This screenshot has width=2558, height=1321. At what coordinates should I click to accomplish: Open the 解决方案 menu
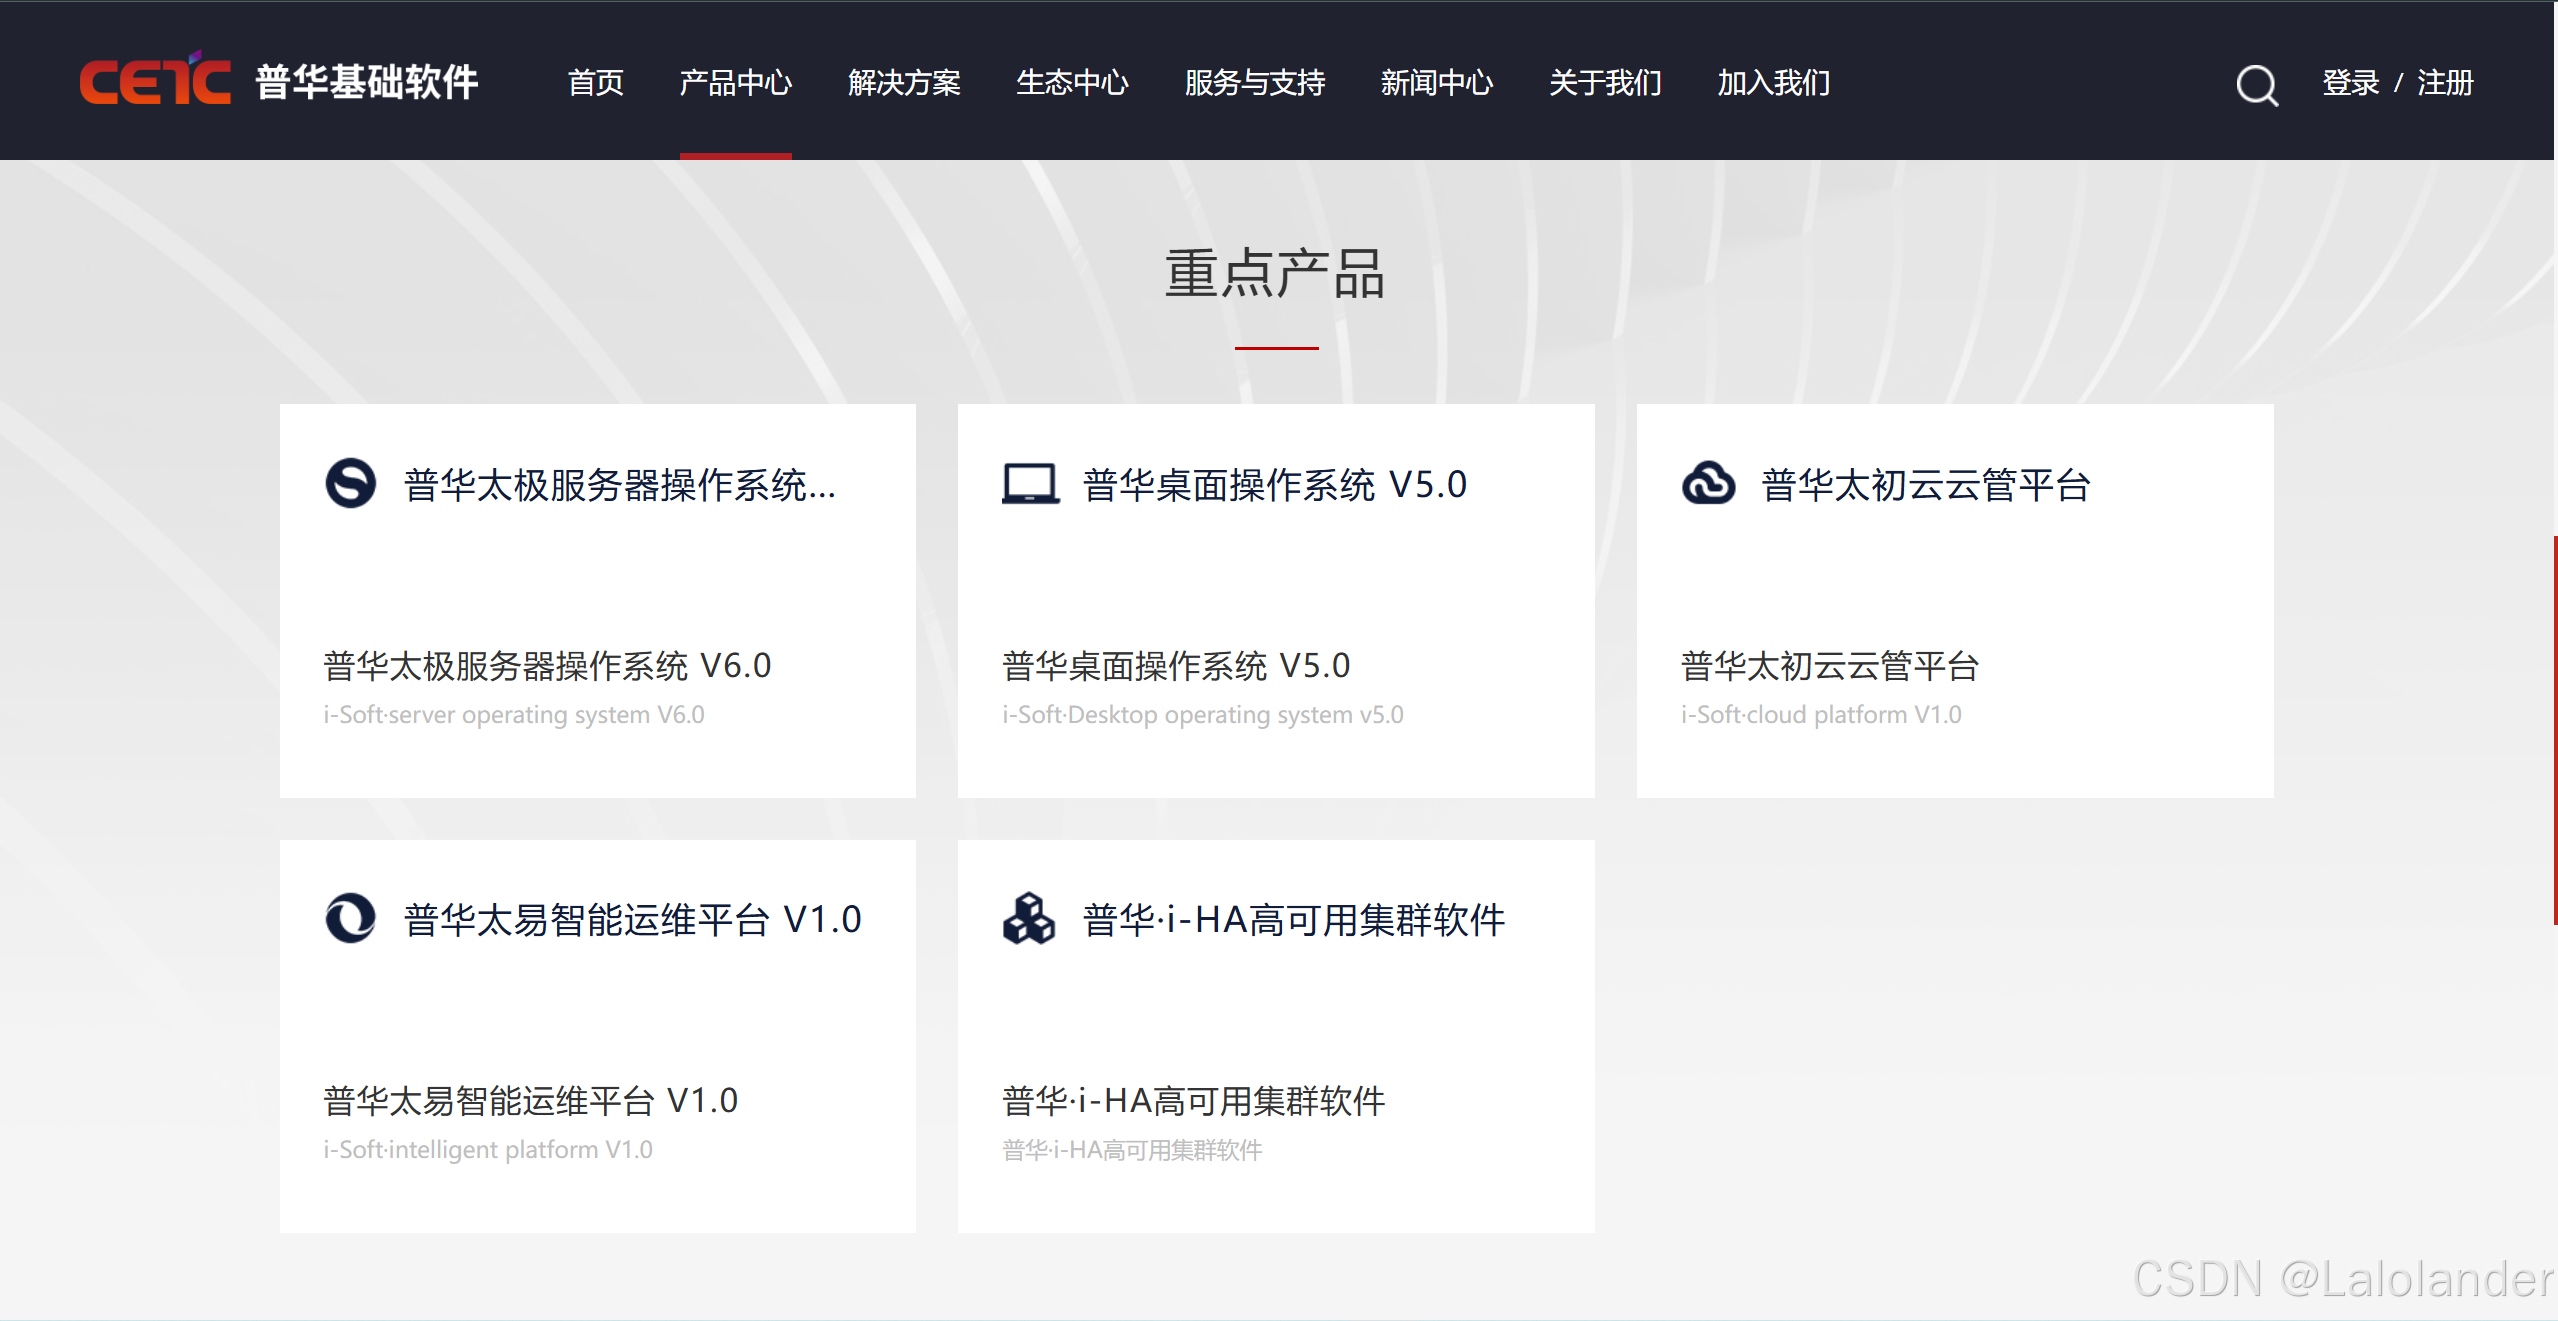[904, 82]
